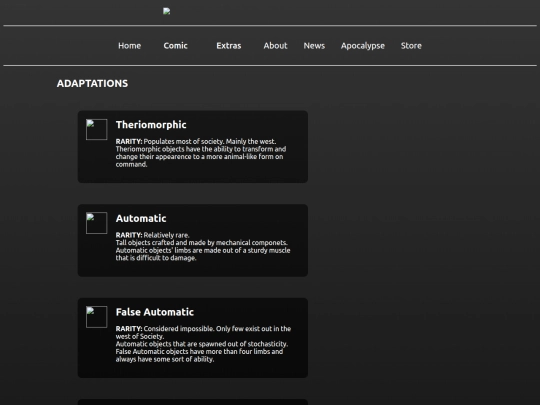Click the False Automatic adaptation image
The width and height of the screenshot is (540, 405).
pos(96,317)
